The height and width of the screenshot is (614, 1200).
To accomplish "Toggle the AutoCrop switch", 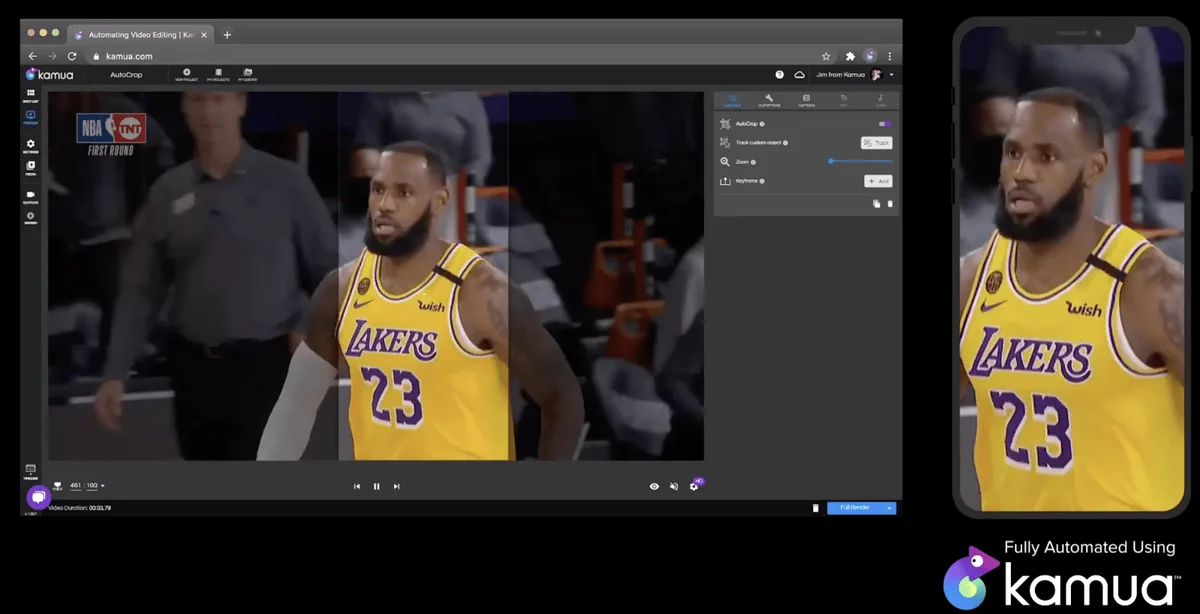I will point(885,124).
